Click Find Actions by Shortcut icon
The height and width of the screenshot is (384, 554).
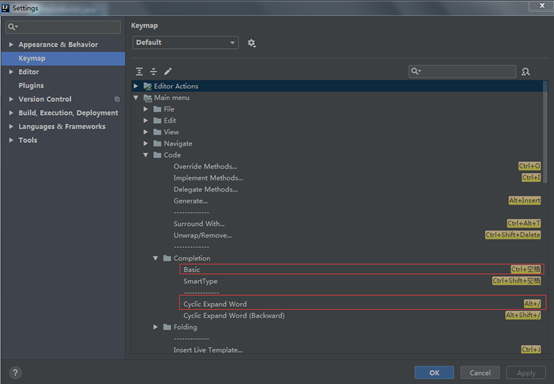coord(526,72)
